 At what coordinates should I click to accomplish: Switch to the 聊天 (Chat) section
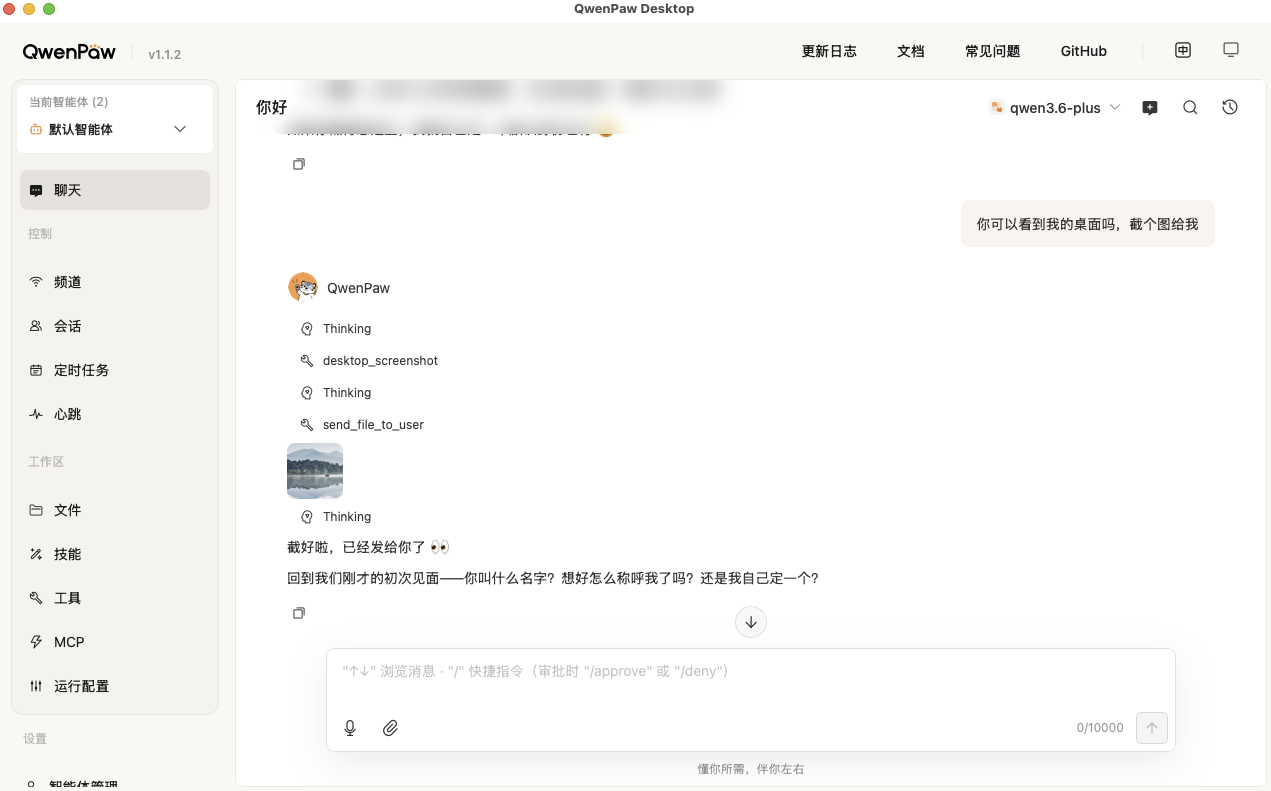coord(67,189)
